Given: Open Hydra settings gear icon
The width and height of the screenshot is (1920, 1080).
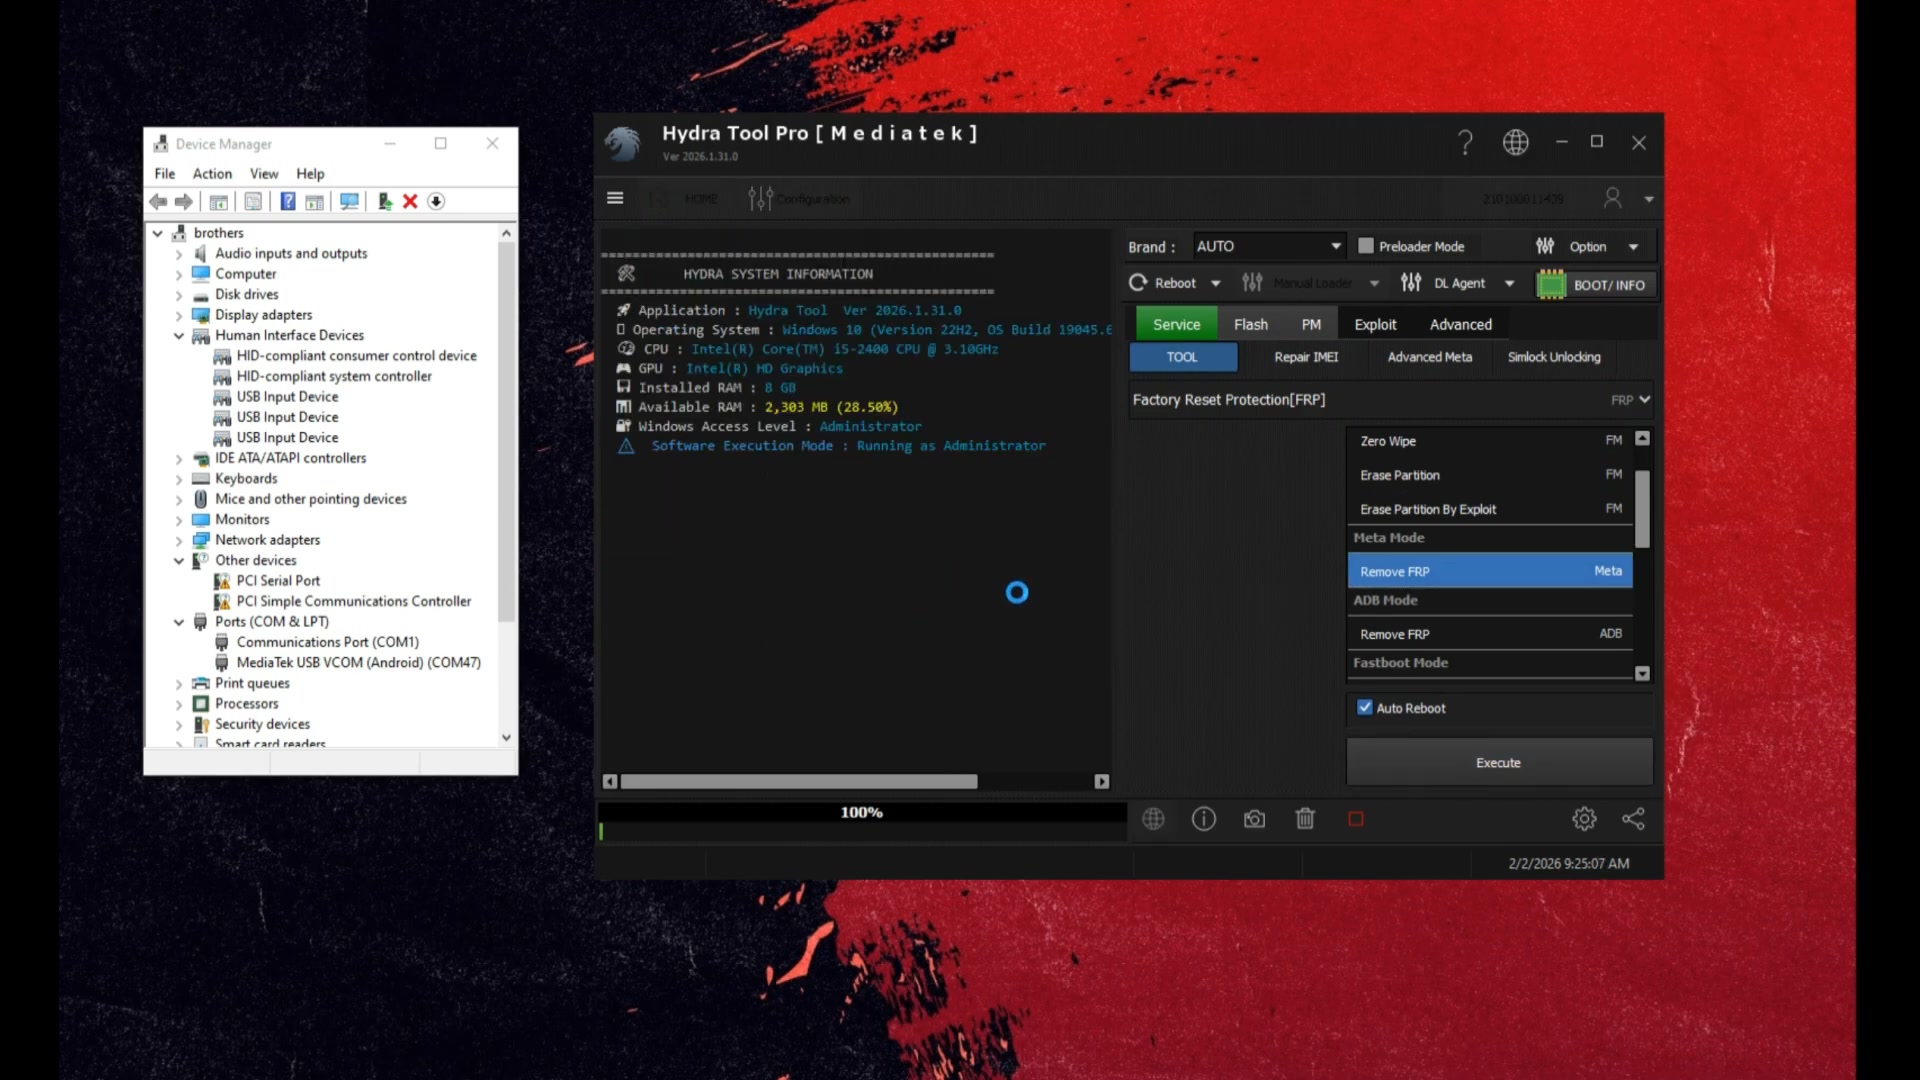Looking at the screenshot, I should [x=1584, y=819].
